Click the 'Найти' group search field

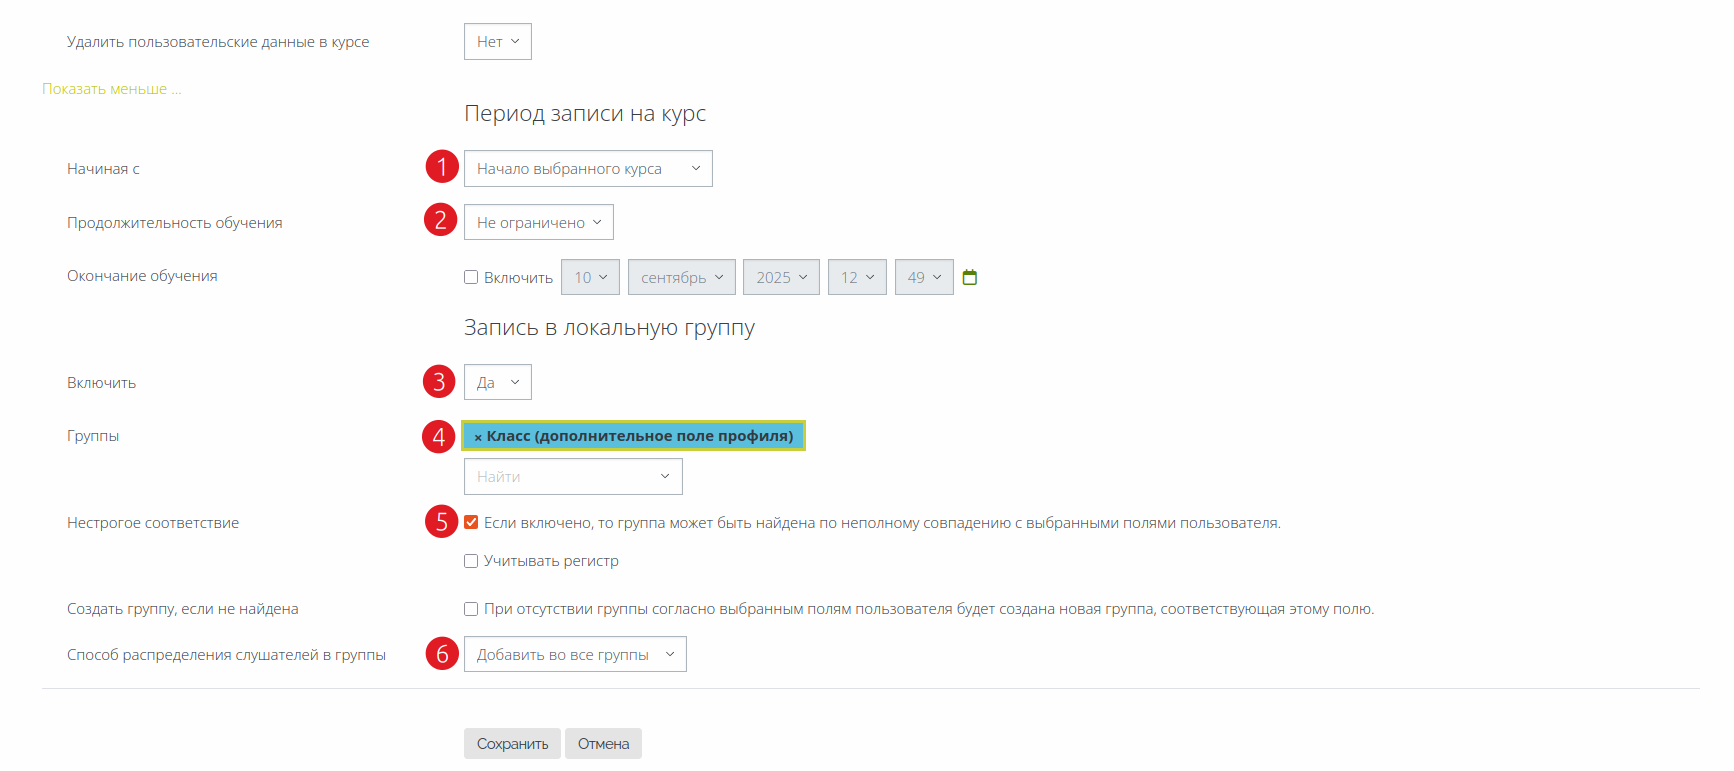click(x=572, y=477)
